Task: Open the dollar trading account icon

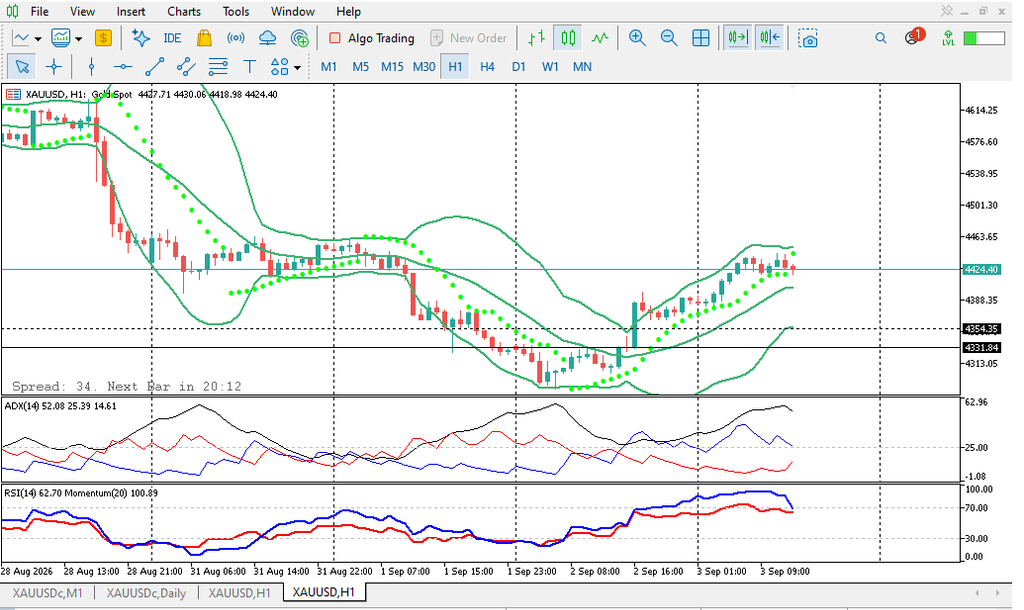Action: click(103, 39)
